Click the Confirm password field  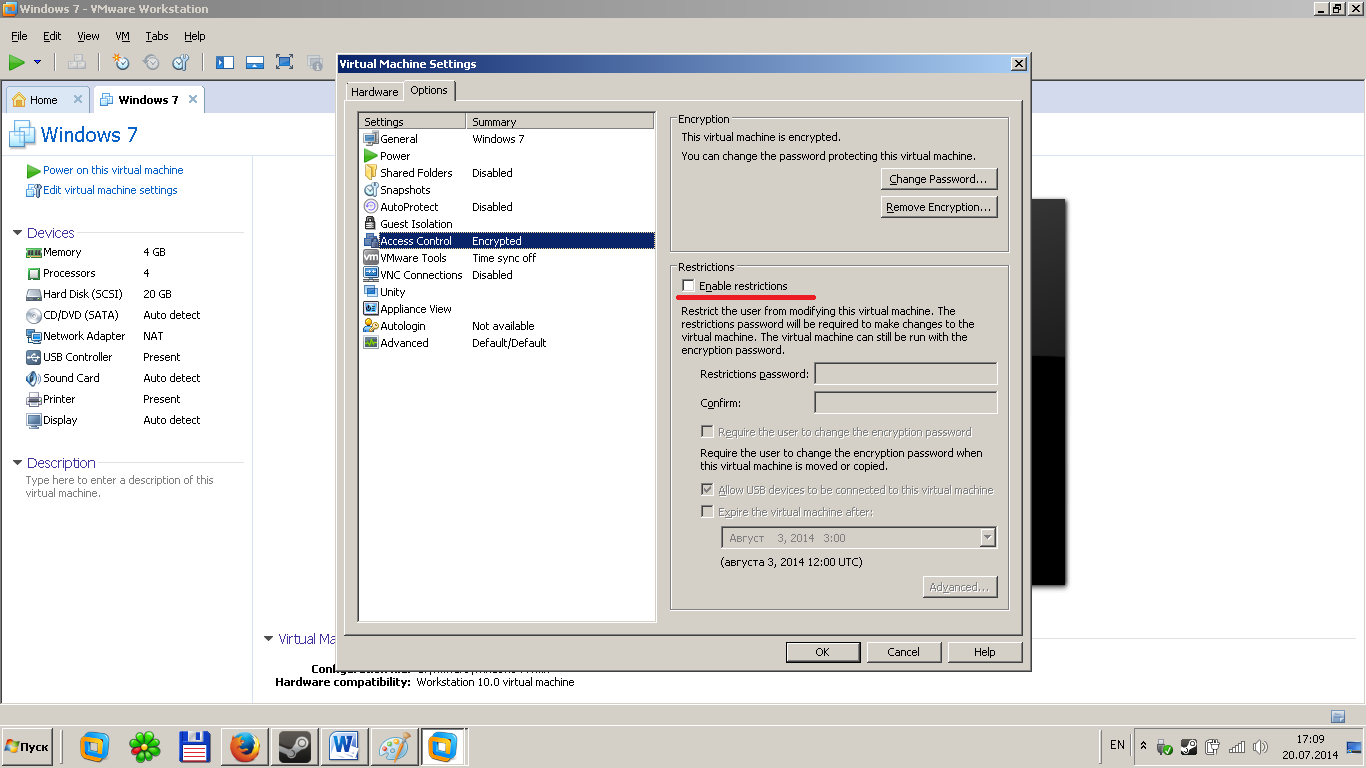click(906, 403)
